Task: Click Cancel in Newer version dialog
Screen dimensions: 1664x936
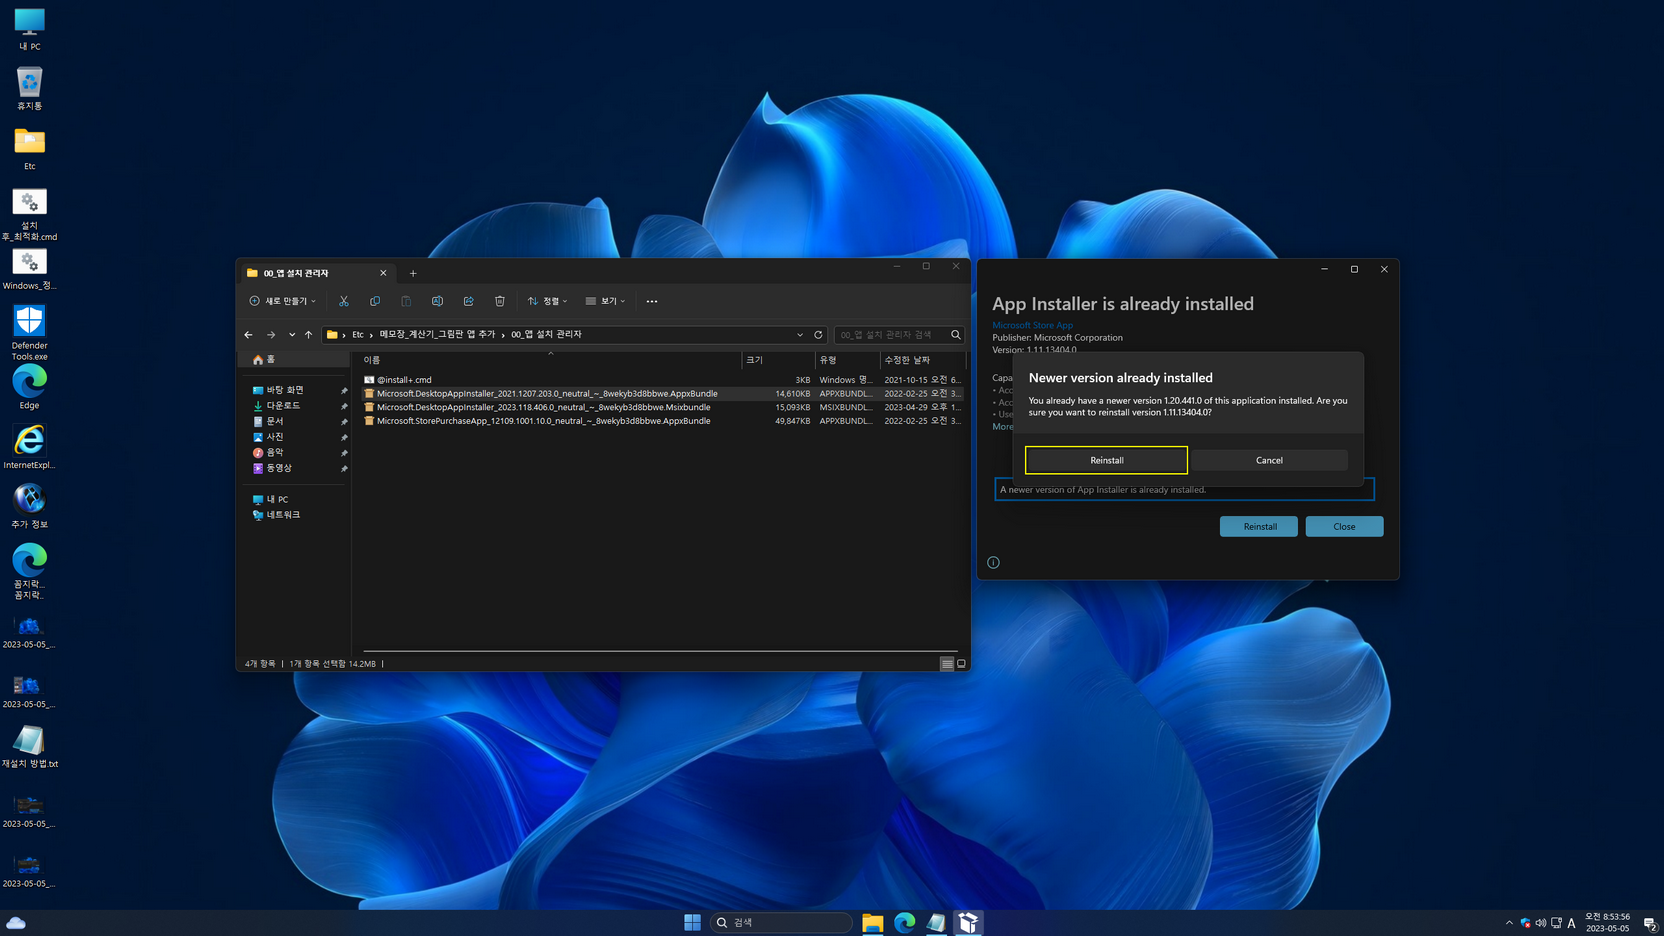Action: point(1269,460)
